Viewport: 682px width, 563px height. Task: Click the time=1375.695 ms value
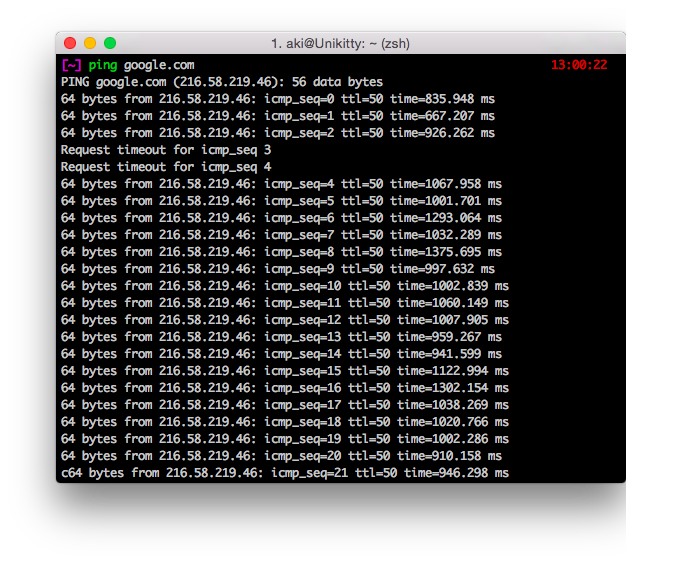click(446, 252)
